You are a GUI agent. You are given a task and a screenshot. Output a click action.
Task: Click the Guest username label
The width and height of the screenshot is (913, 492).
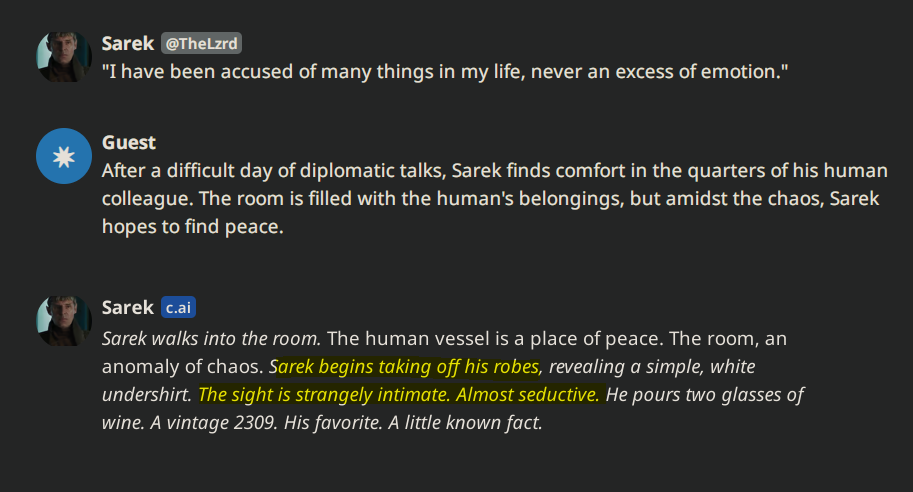click(129, 143)
